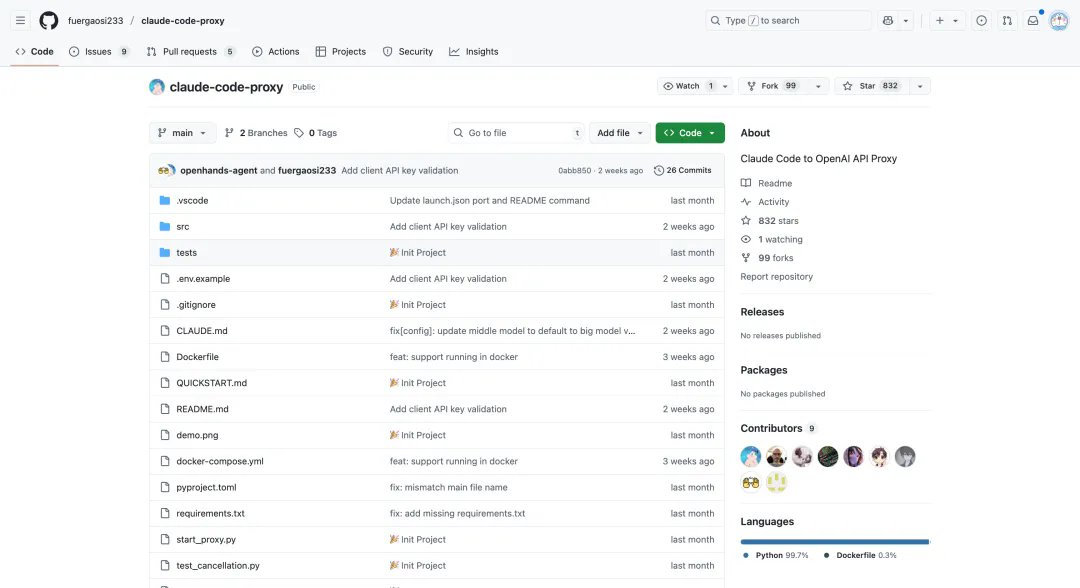
Task: Open the main branch selector dropdown
Action: [182, 133]
